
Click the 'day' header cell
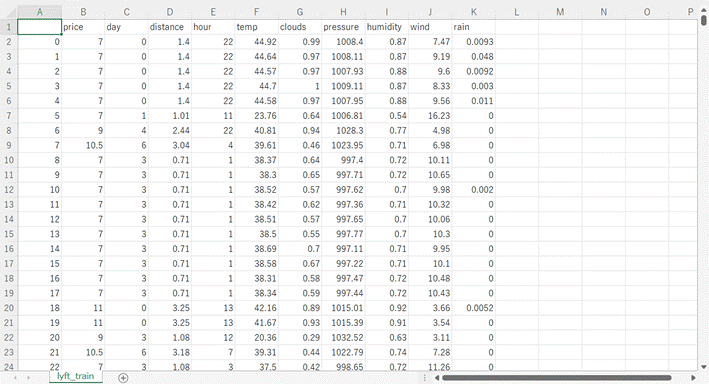(x=127, y=27)
